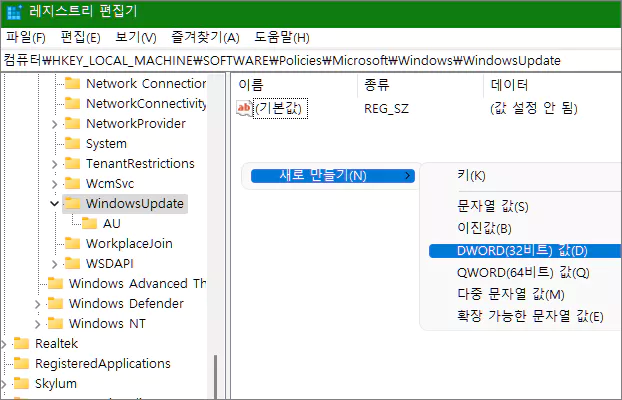Viewport: 622px width, 400px height.
Task: Collapse the WindowsUpdate key
Action: 54,204
